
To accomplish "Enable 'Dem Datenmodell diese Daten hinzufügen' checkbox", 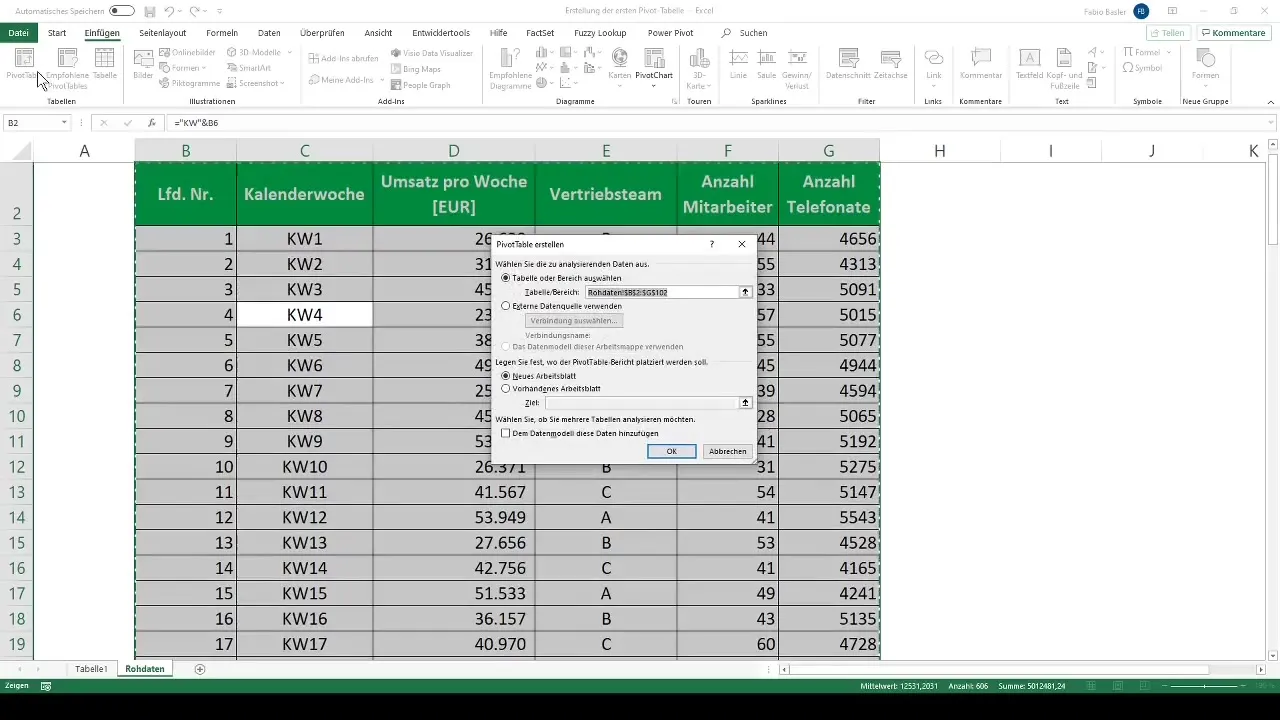I will point(506,434).
